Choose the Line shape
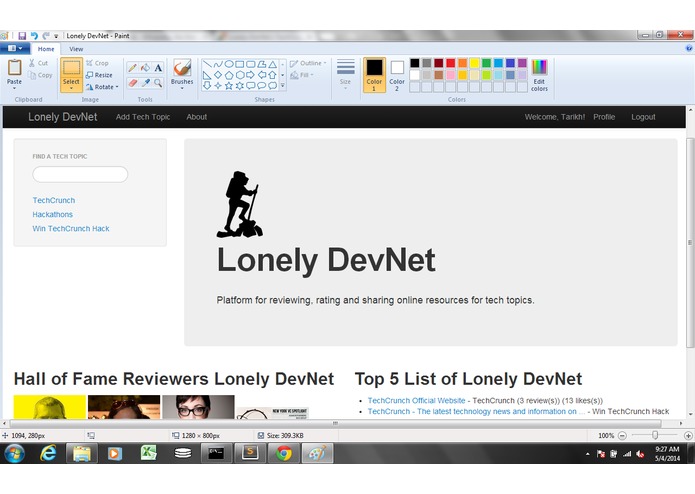 click(207, 64)
